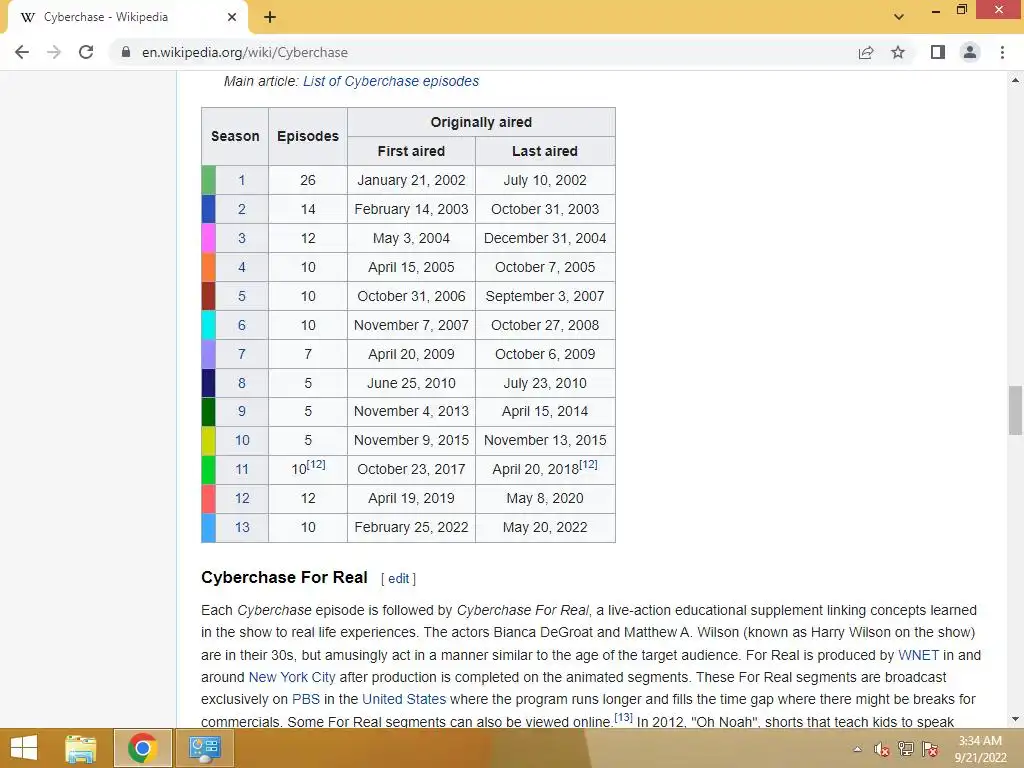
Task: Click the 'Originally aired' header
Action: pyautogui.click(x=481, y=122)
